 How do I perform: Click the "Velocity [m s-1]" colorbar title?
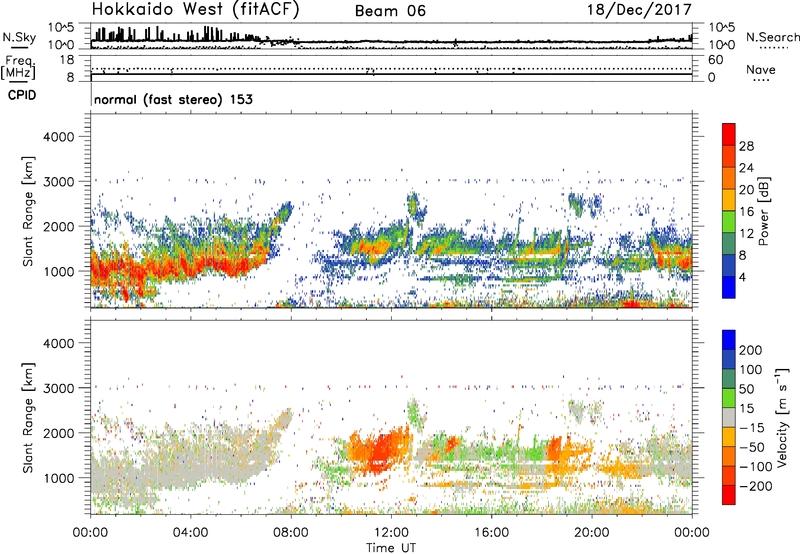[782, 417]
